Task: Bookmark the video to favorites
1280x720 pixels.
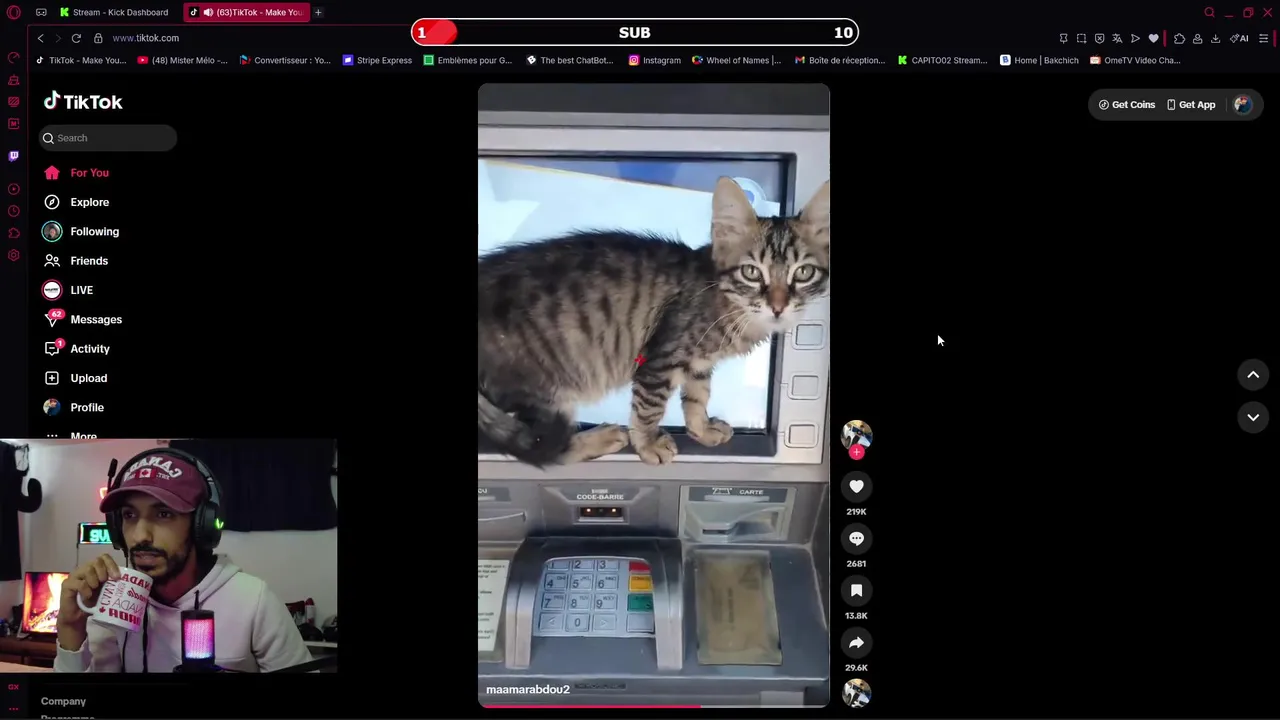Action: tap(856, 590)
